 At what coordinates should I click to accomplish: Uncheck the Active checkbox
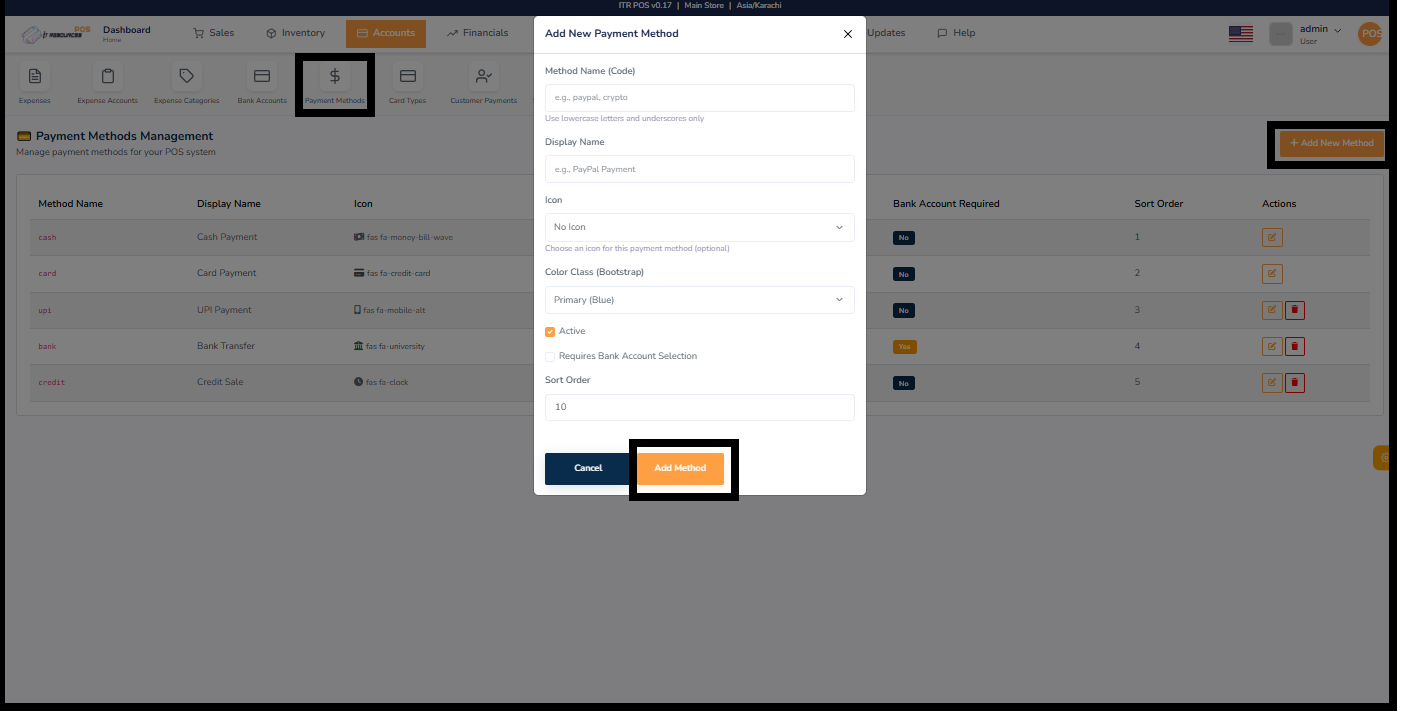549,330
